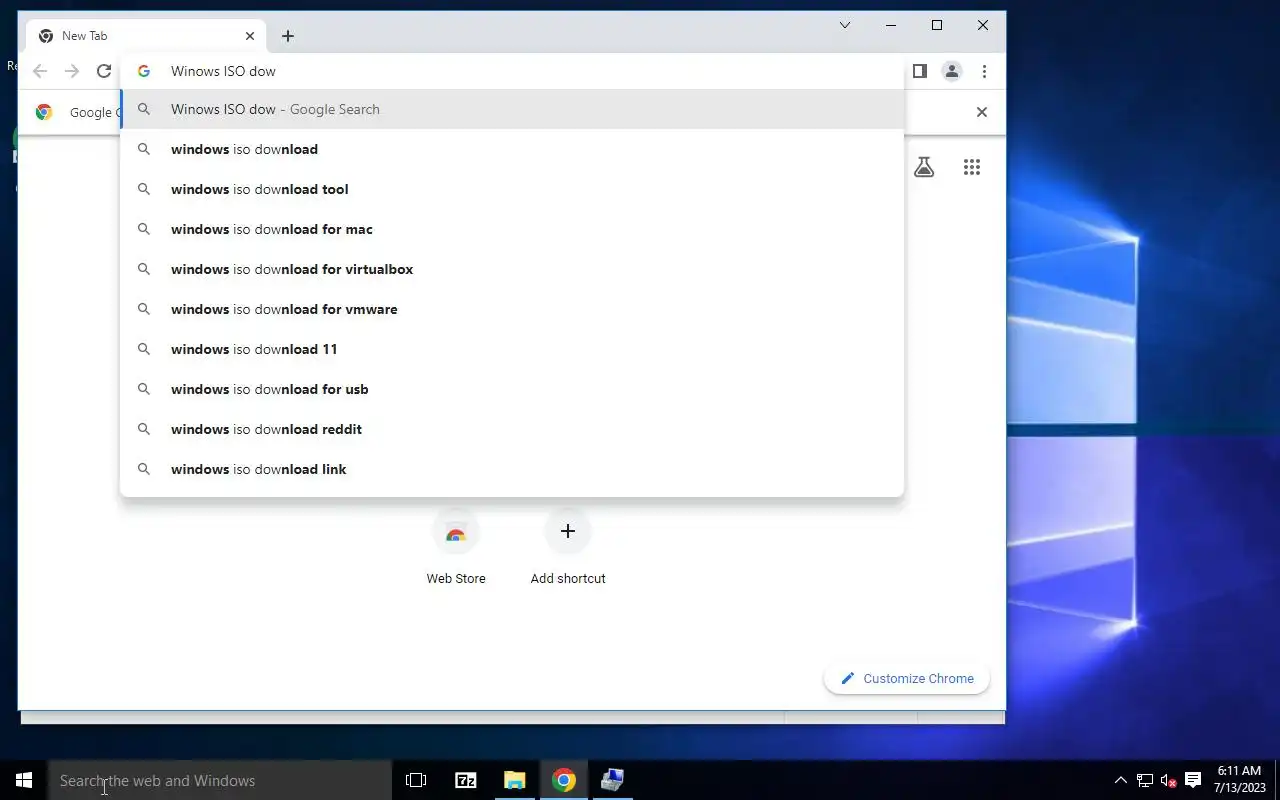
Task: Open the installer app on the taskbar
Action: pyautogui.click(x=612, y=780)
